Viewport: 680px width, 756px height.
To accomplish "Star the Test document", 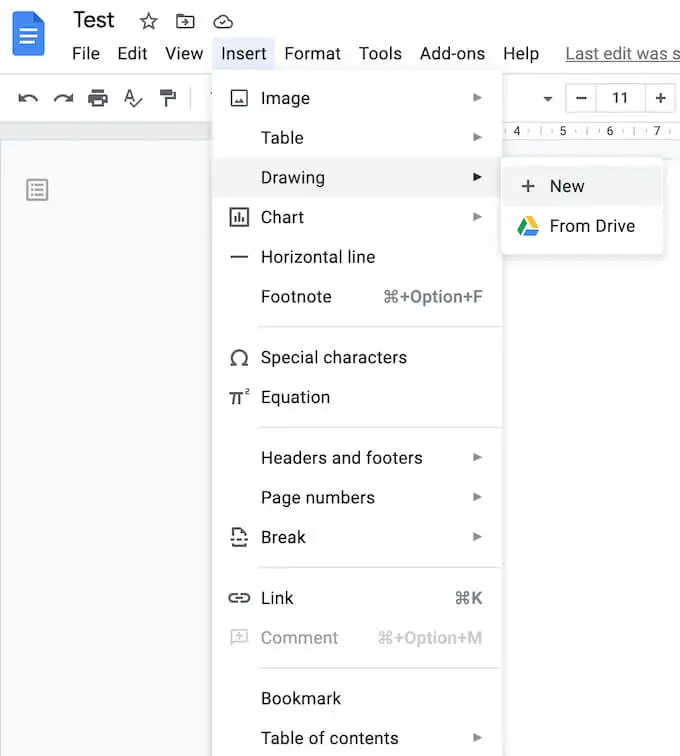I will pos(149,21).
